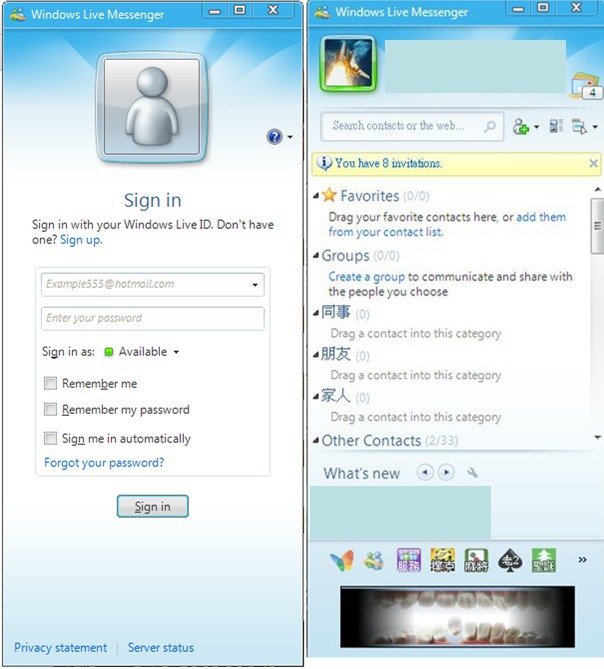Open the 撲克 poker game icon
604x669 pixels.
pos(442,560)
